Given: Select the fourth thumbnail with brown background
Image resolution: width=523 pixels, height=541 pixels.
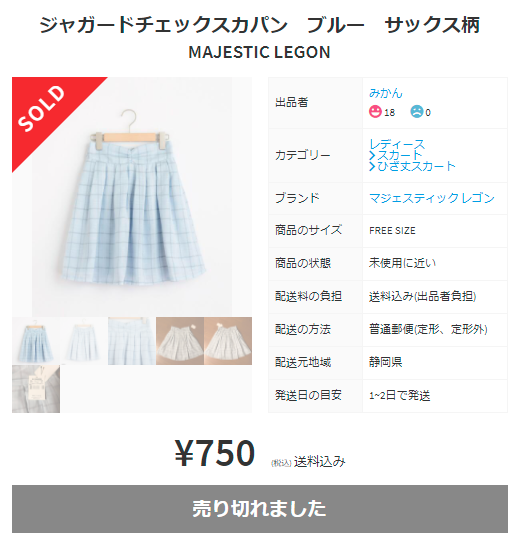Looking at the screenshot, I should coord(180,341).
